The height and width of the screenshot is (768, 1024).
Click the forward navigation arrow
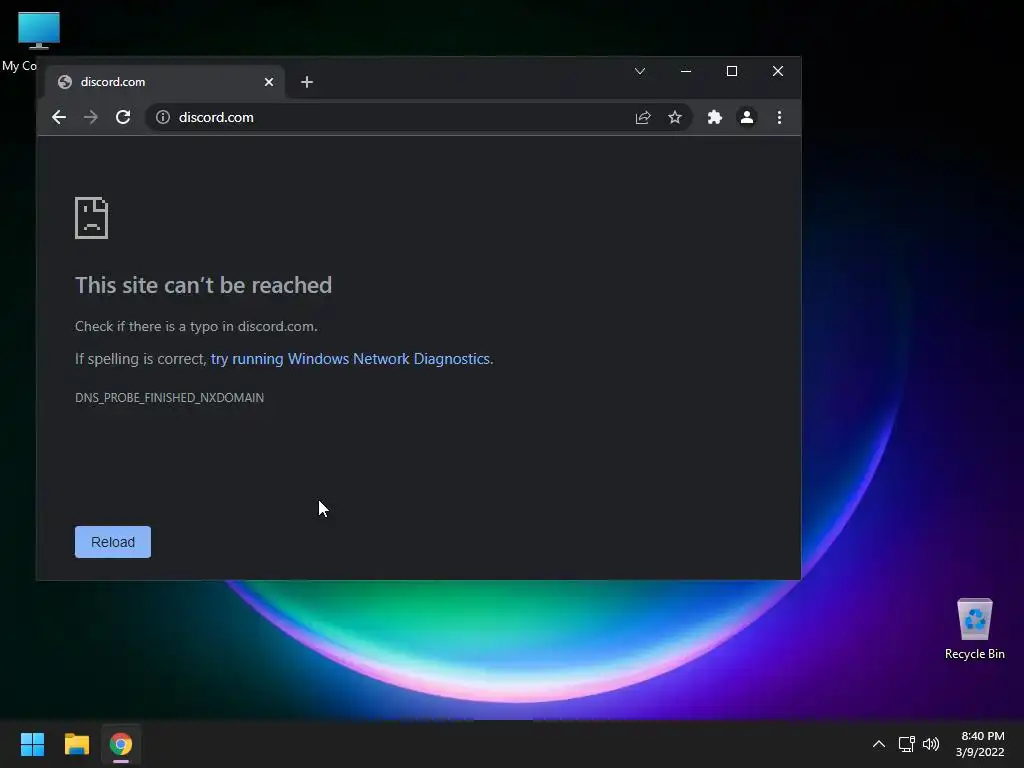pos(91,117)
